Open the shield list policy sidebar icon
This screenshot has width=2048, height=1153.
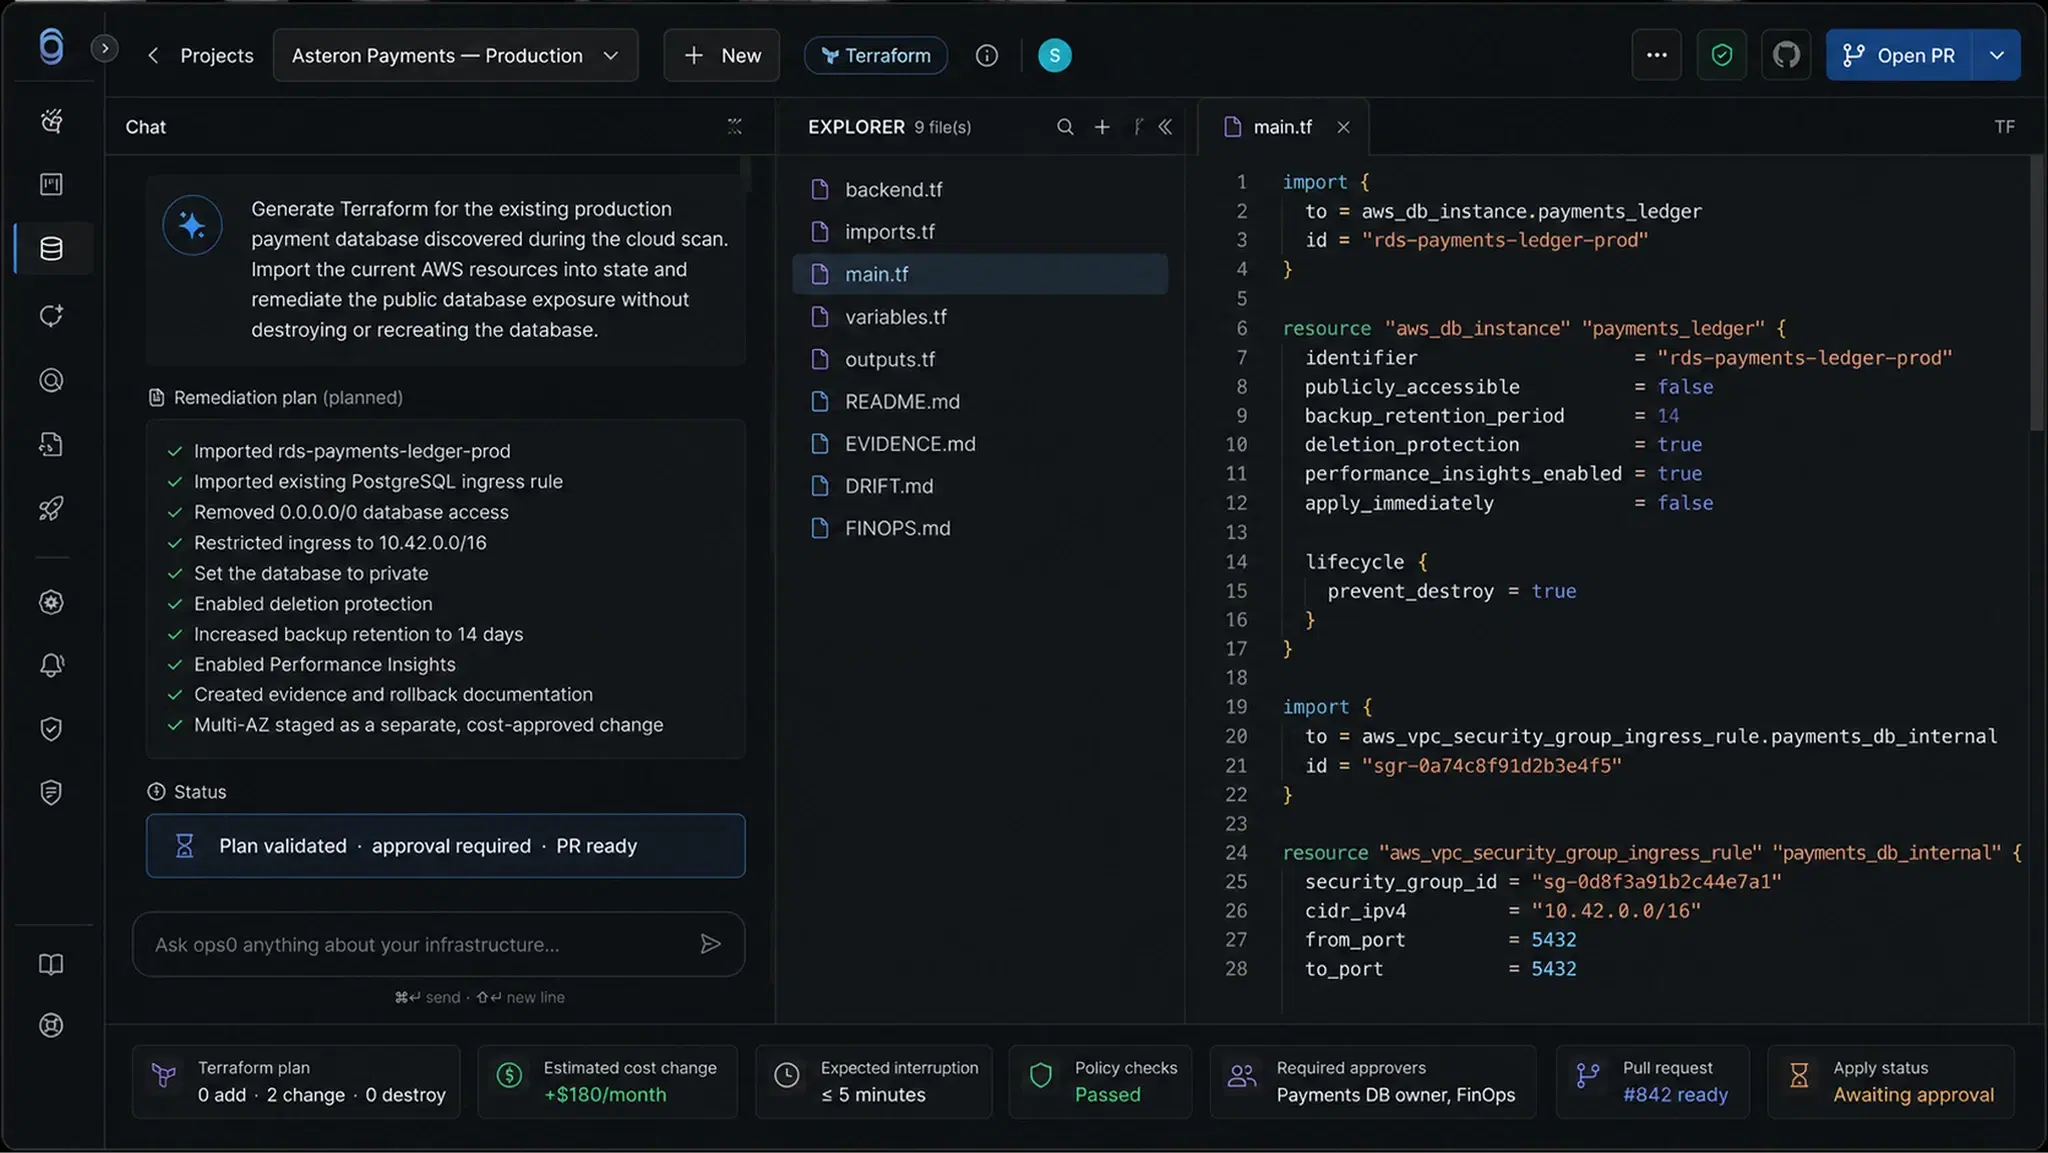[x=51, y=793]
